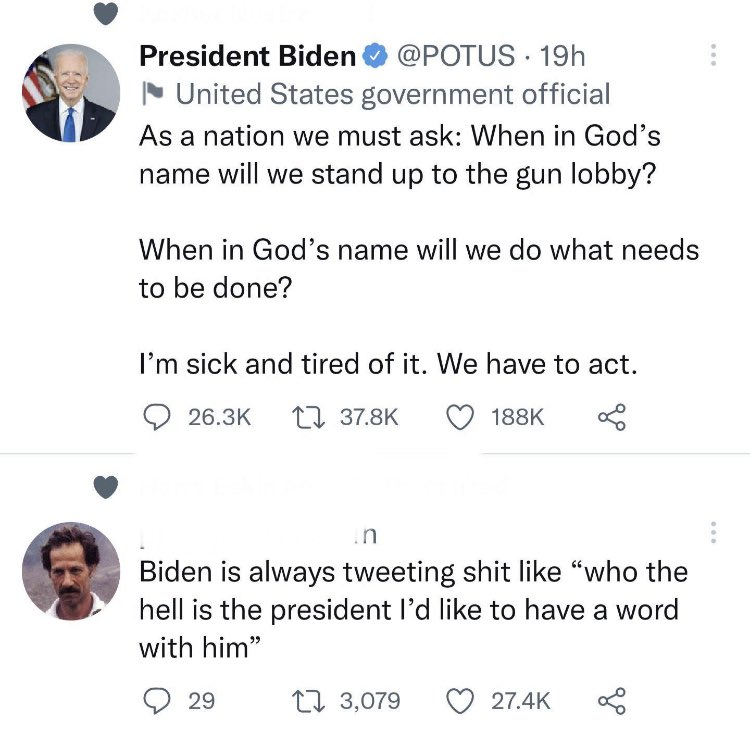Open the second tweet author's profile photo

(x=70, y=570)
